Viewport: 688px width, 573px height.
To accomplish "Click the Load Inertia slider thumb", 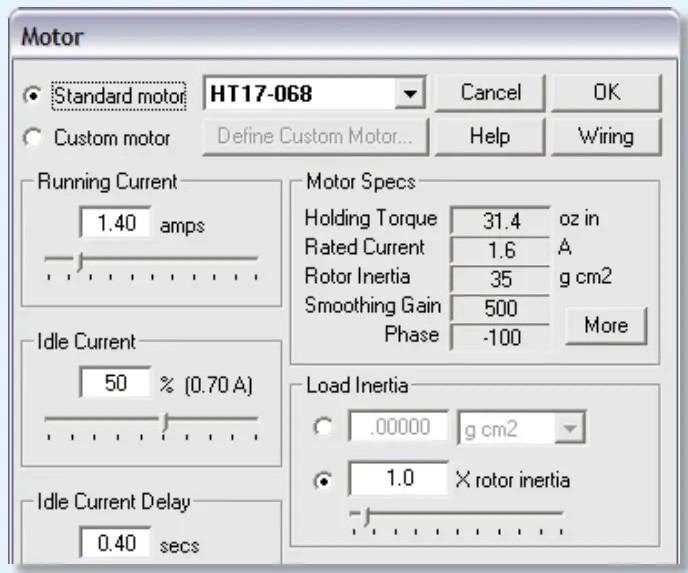I will tap(367, 517).
